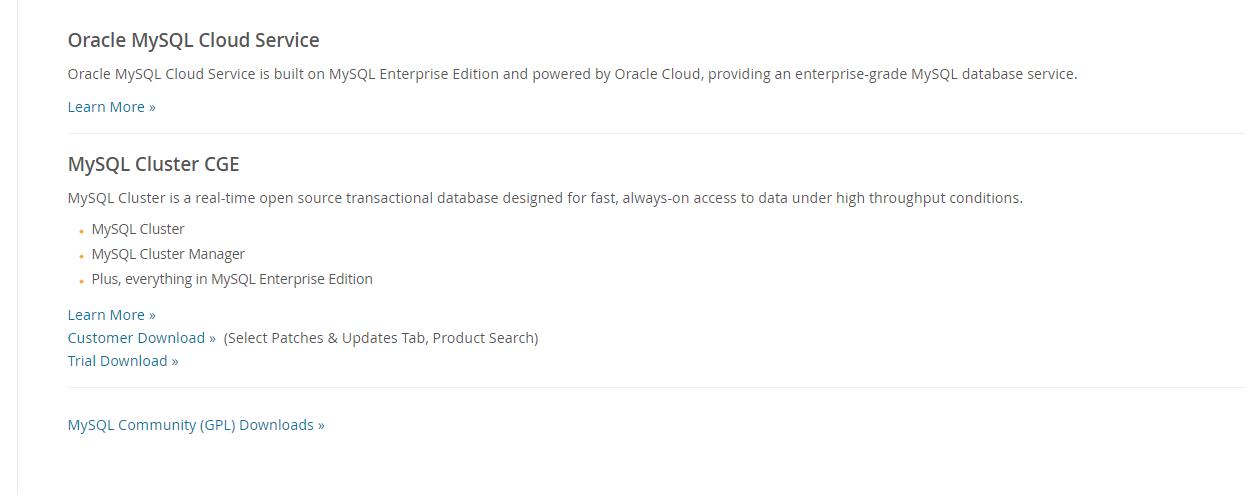Click the Trial Download link
This screenshot has height=495, width=1245.
(122, 361)
